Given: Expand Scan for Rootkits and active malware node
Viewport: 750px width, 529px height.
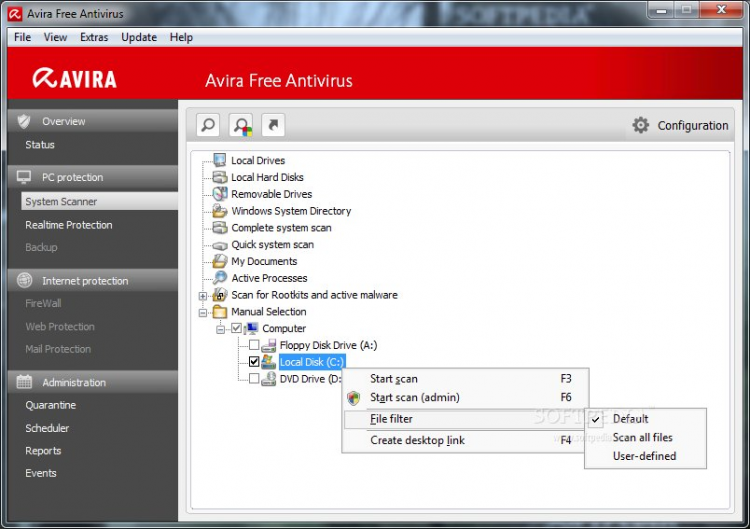Looking at the screenshot, I should [203, 296].
